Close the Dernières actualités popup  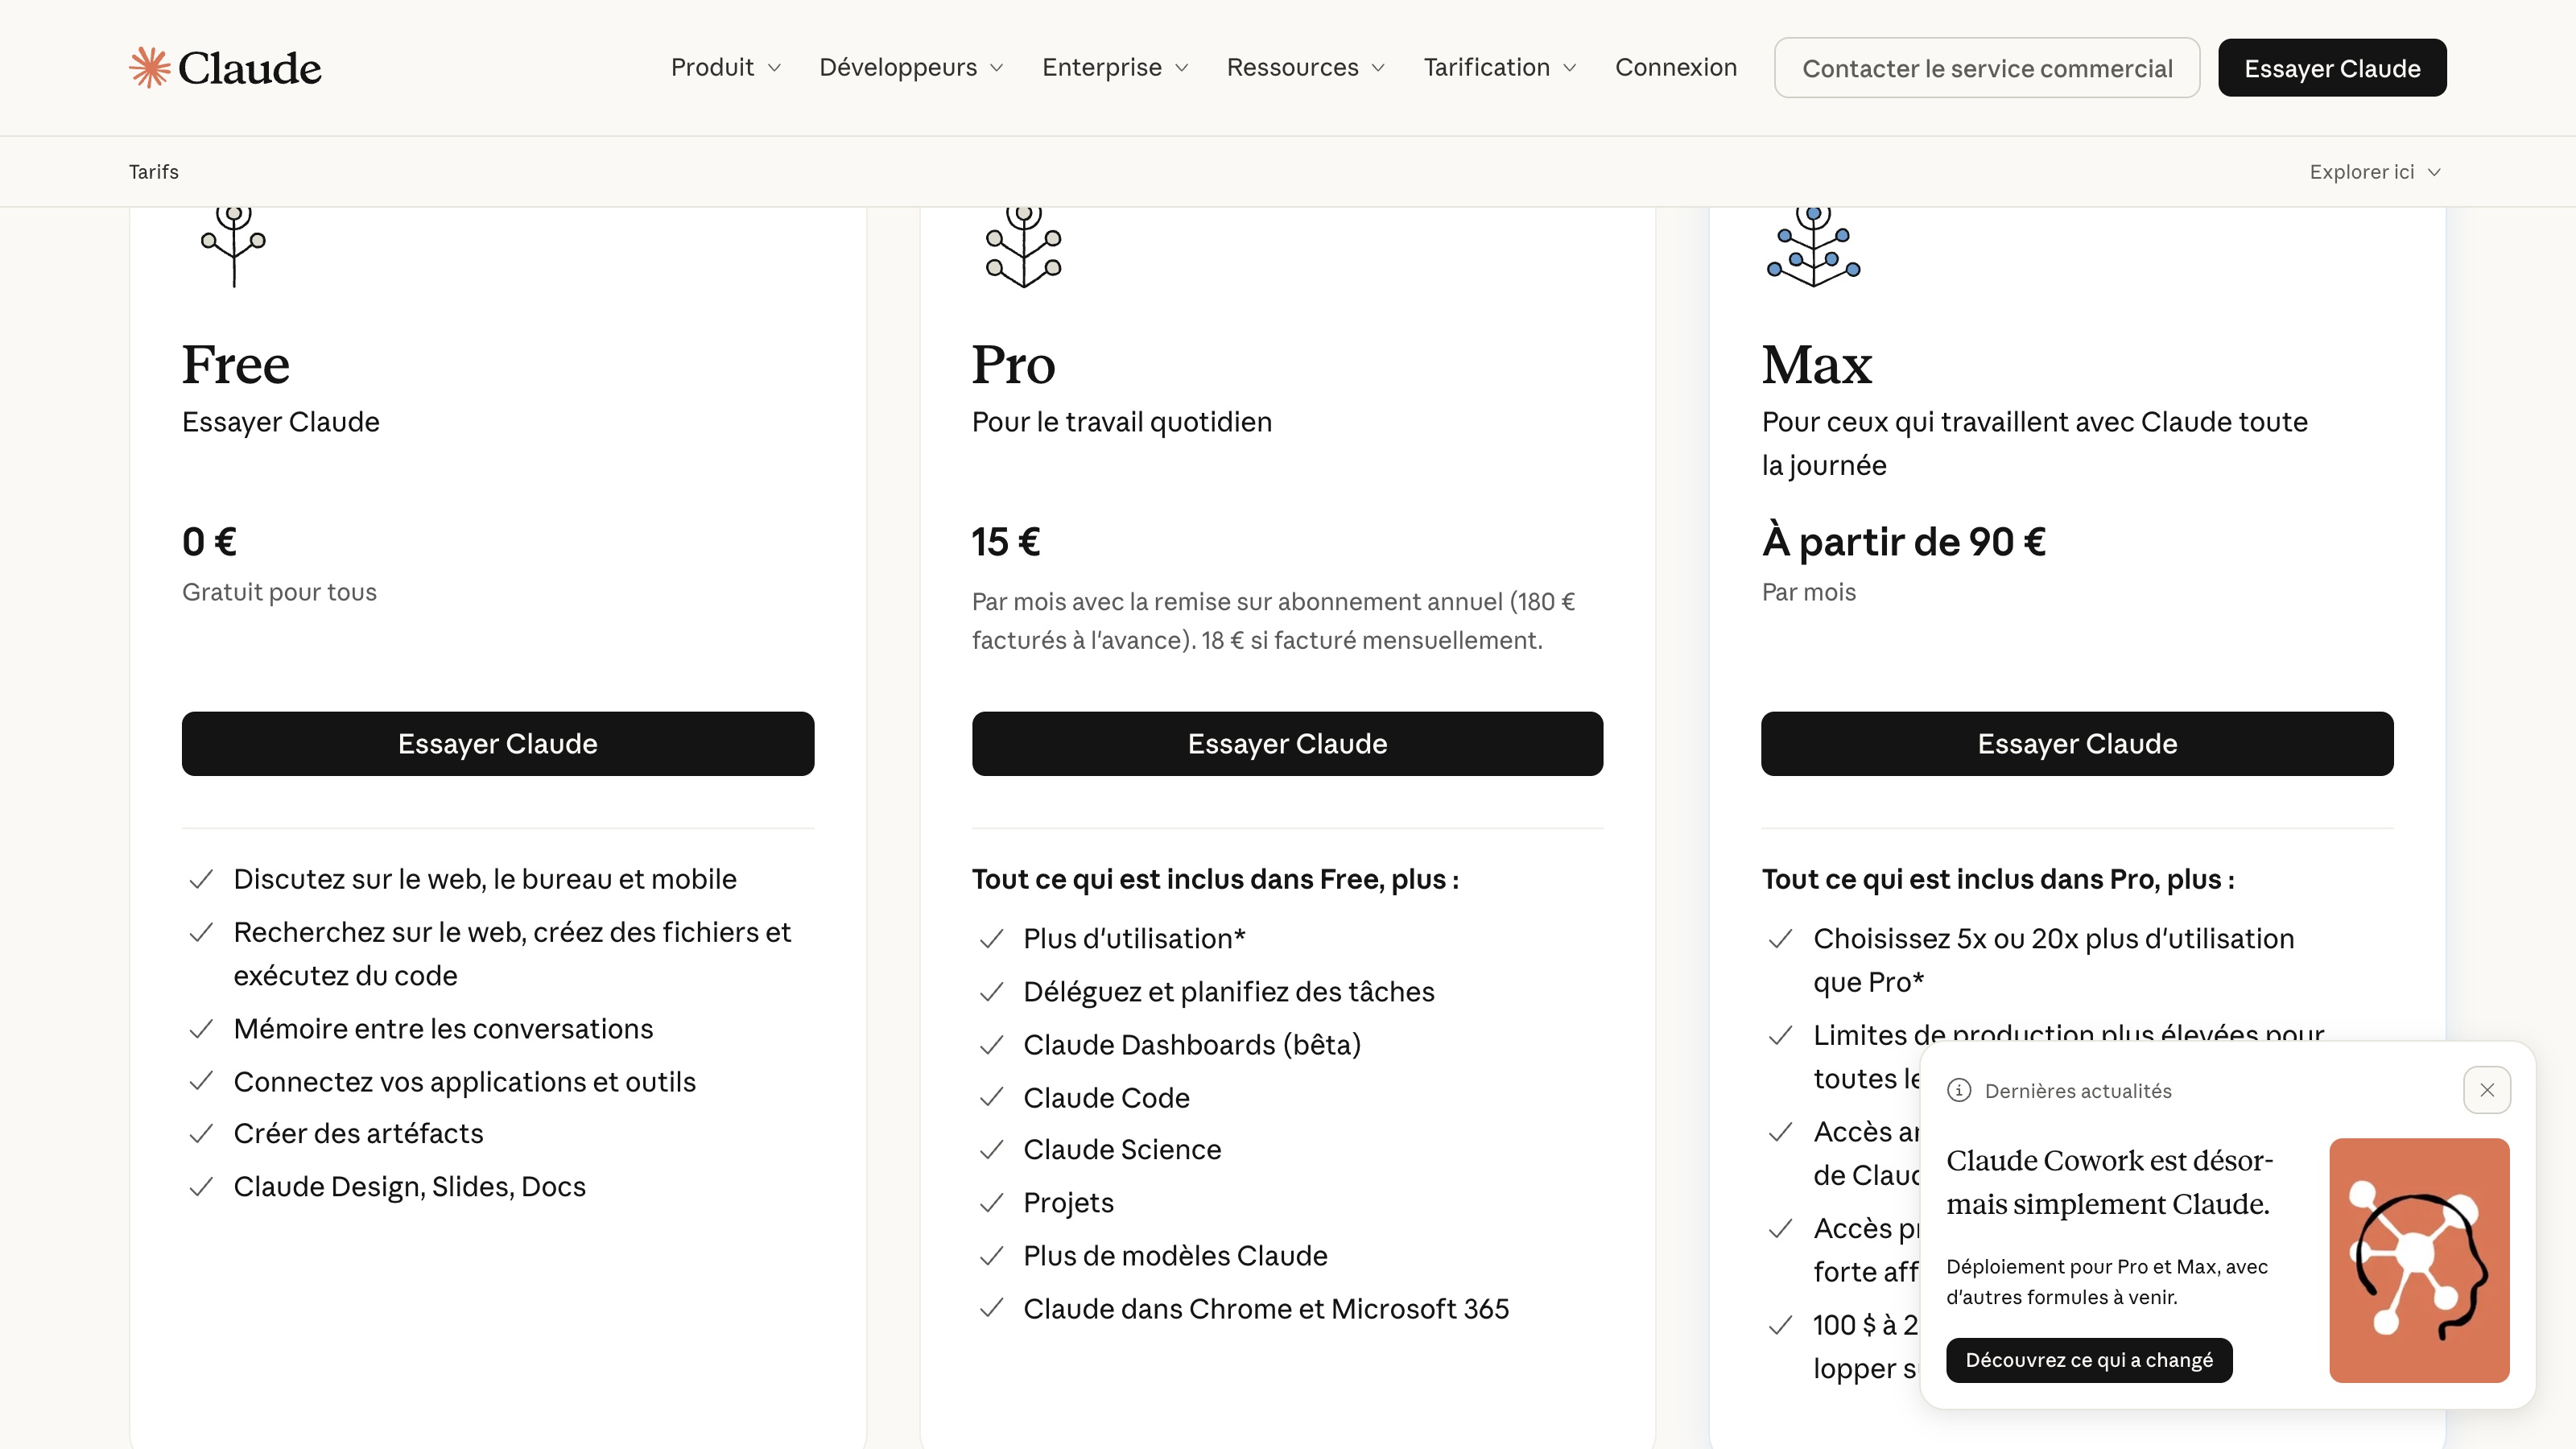[x=2487, y=1090]
